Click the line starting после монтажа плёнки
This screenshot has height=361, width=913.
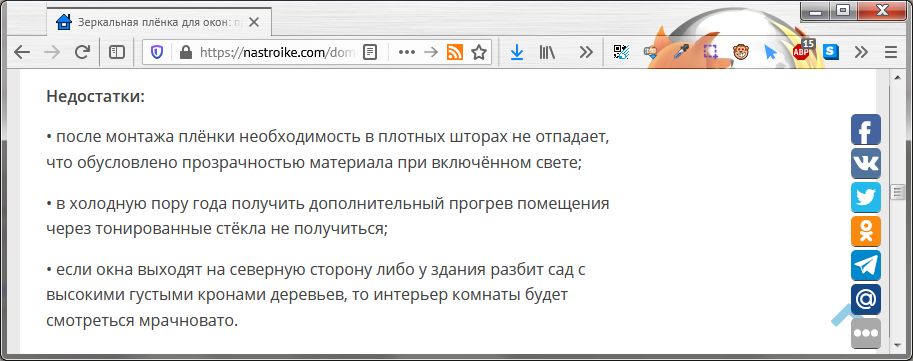click(x=328, y=137)
